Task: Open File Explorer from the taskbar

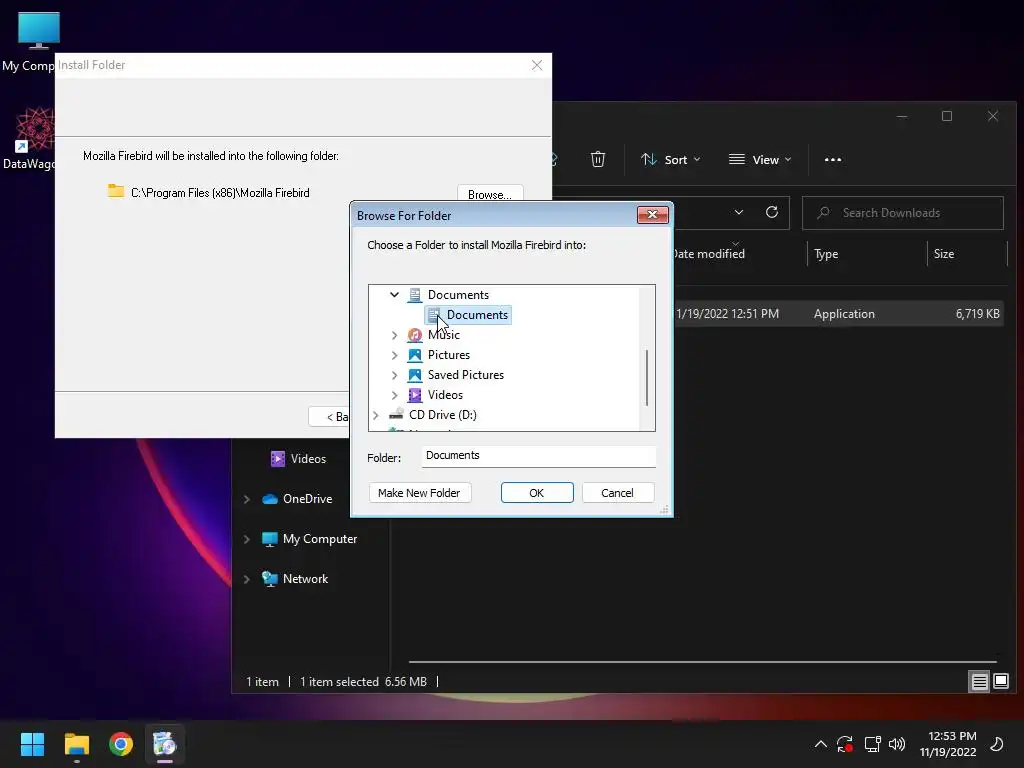Action: [76, 744]
